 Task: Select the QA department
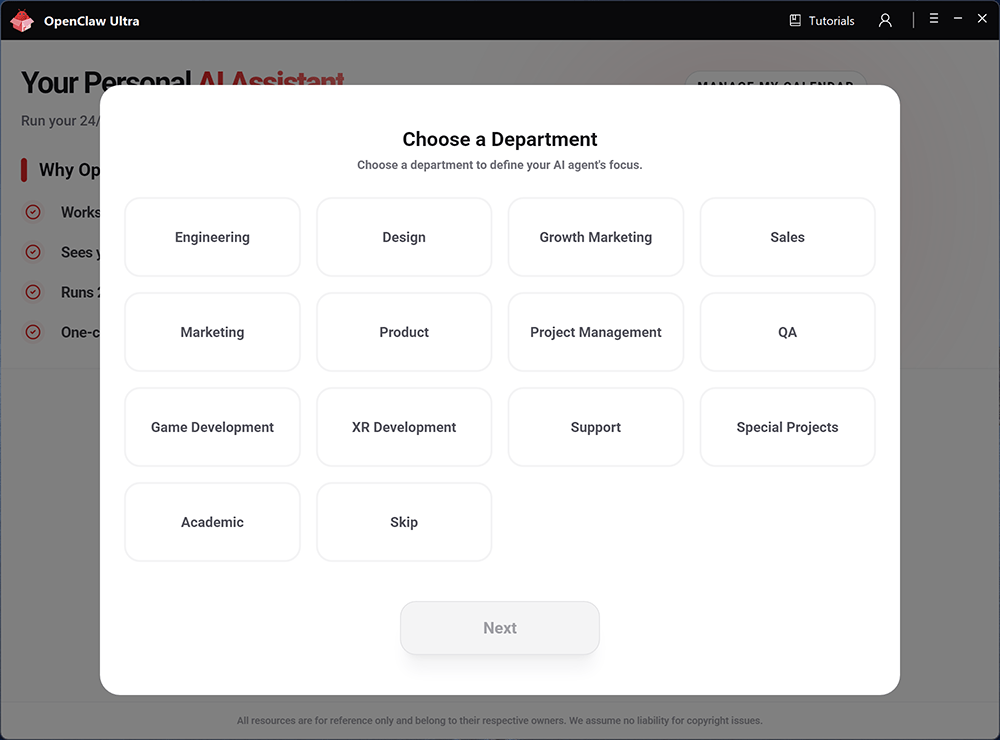pyautogui.click(x=788, y=332)
